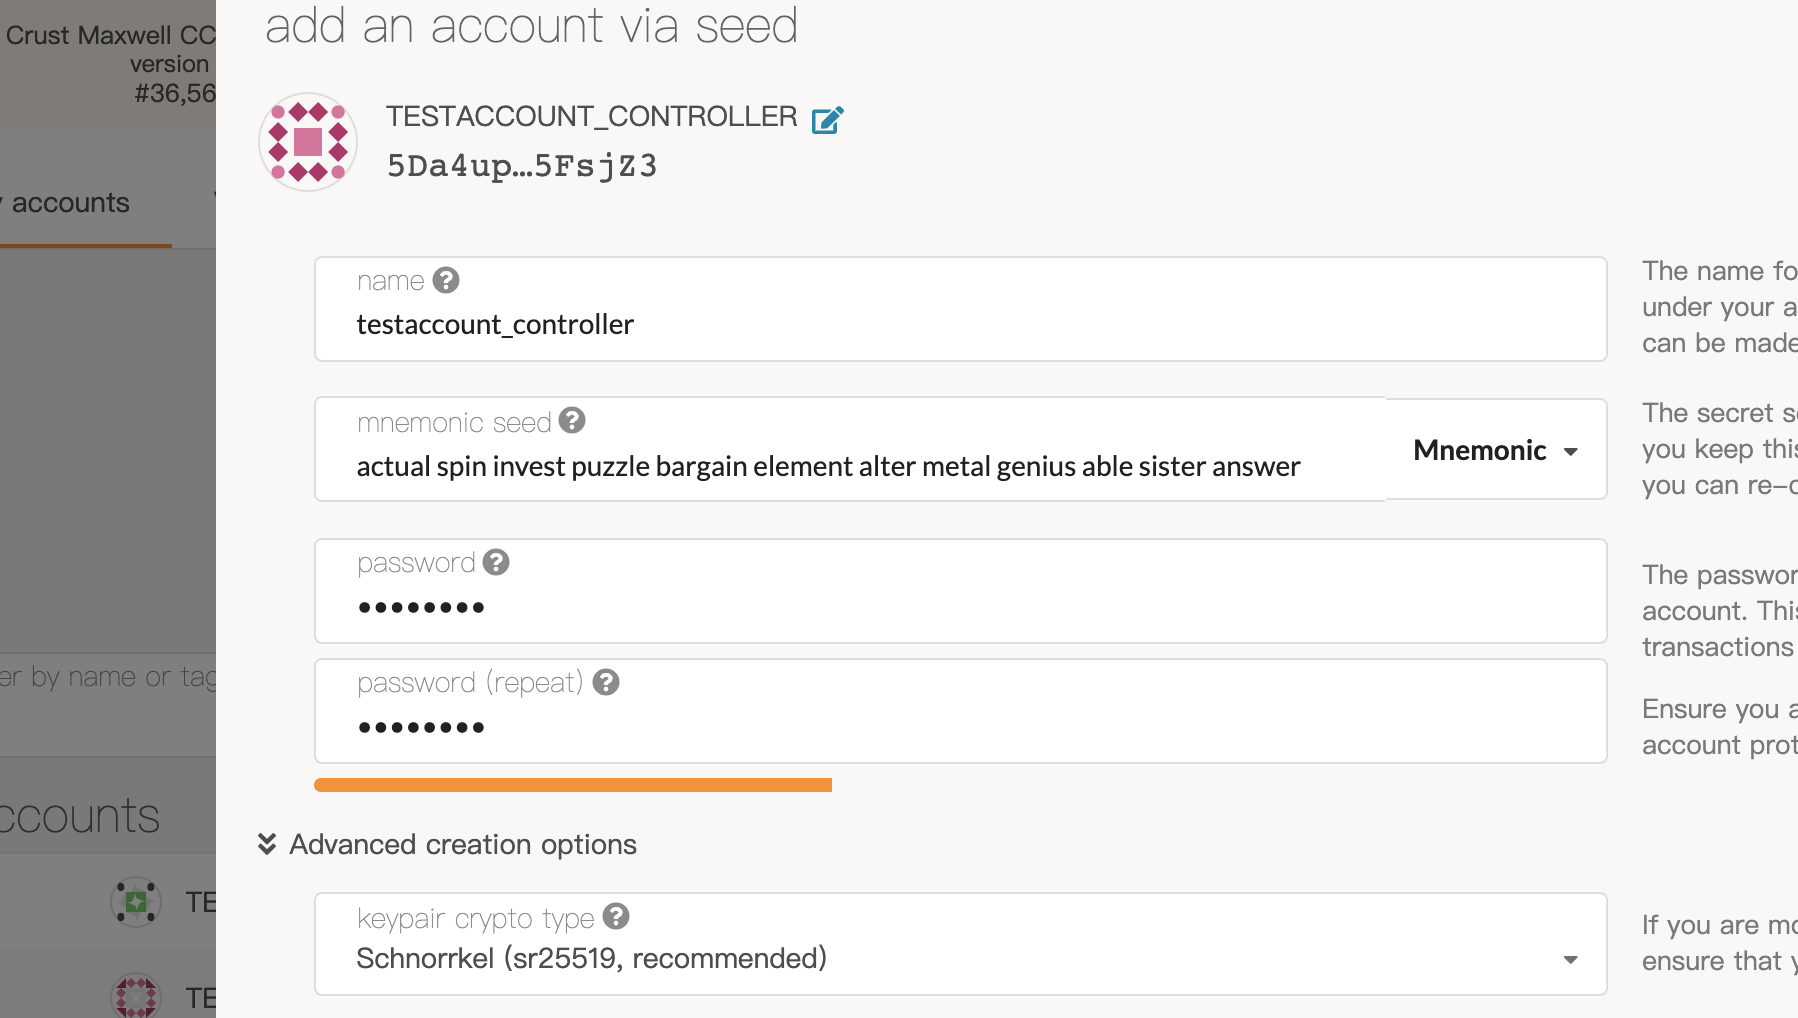Click the maroon account identicon in sidebar
This screenshot has width=1798, height=1018.
[x=136, y=996]
